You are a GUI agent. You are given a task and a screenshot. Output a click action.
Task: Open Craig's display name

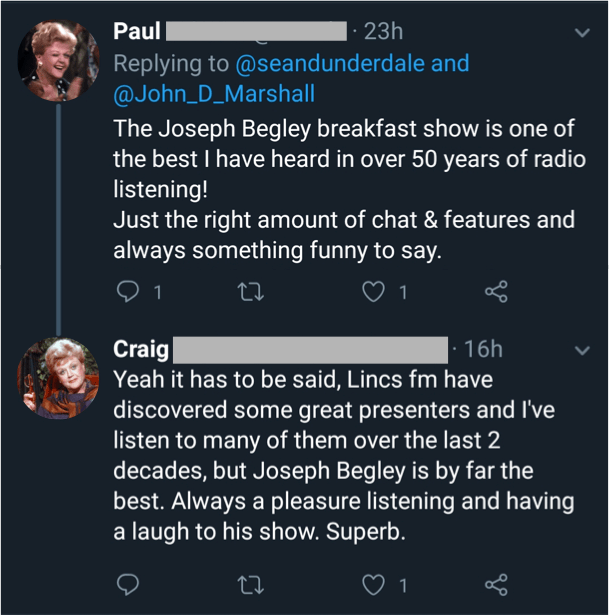tap(141, 349)
